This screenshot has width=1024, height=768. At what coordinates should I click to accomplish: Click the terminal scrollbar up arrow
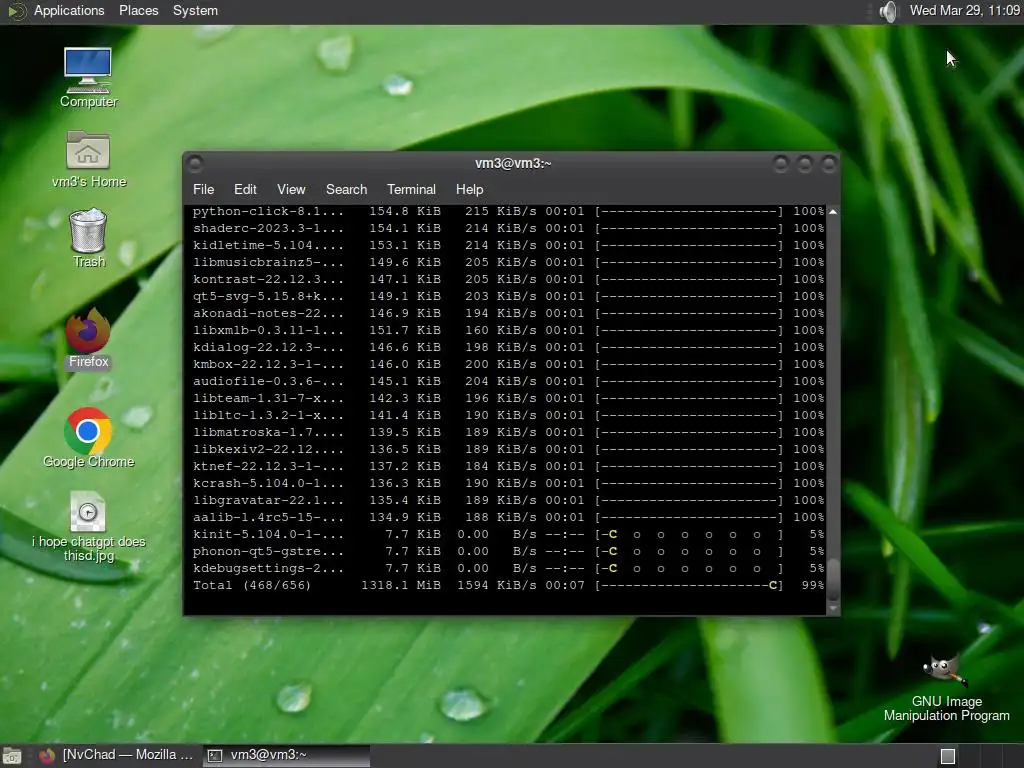point(833,212)
